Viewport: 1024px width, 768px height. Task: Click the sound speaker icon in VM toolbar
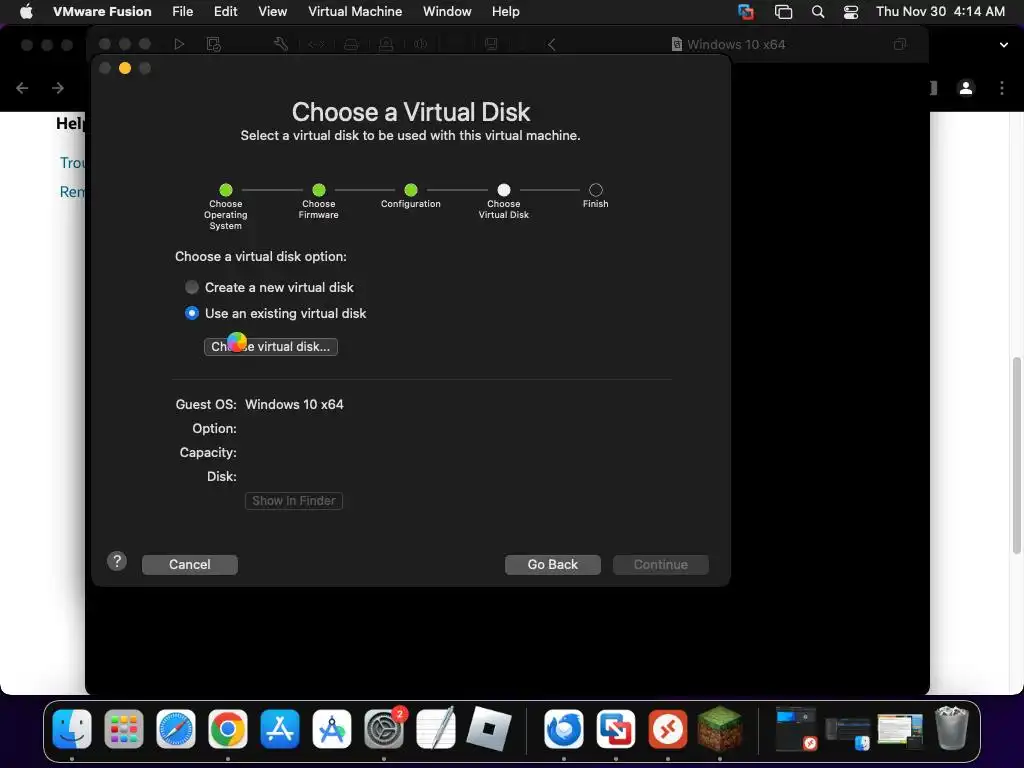point(421,44)
